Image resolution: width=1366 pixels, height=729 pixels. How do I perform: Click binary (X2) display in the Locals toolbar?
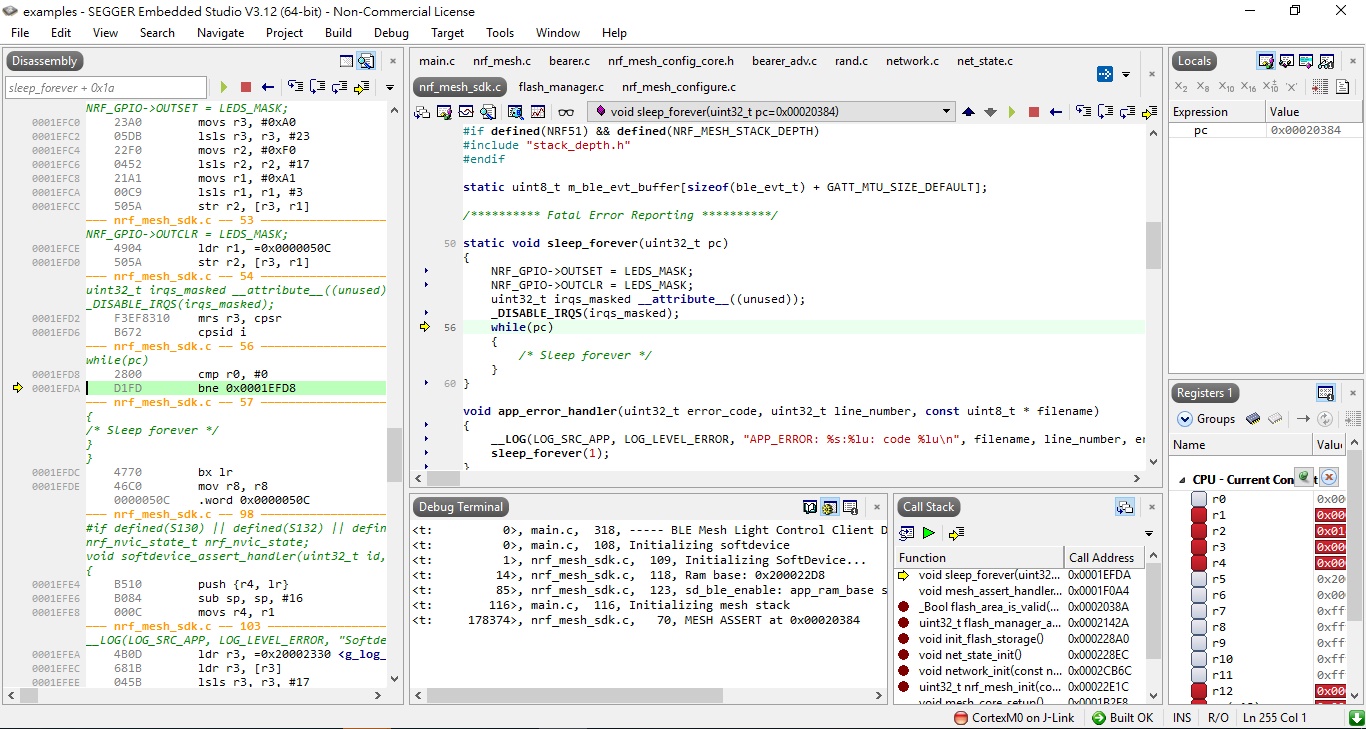1182,87
